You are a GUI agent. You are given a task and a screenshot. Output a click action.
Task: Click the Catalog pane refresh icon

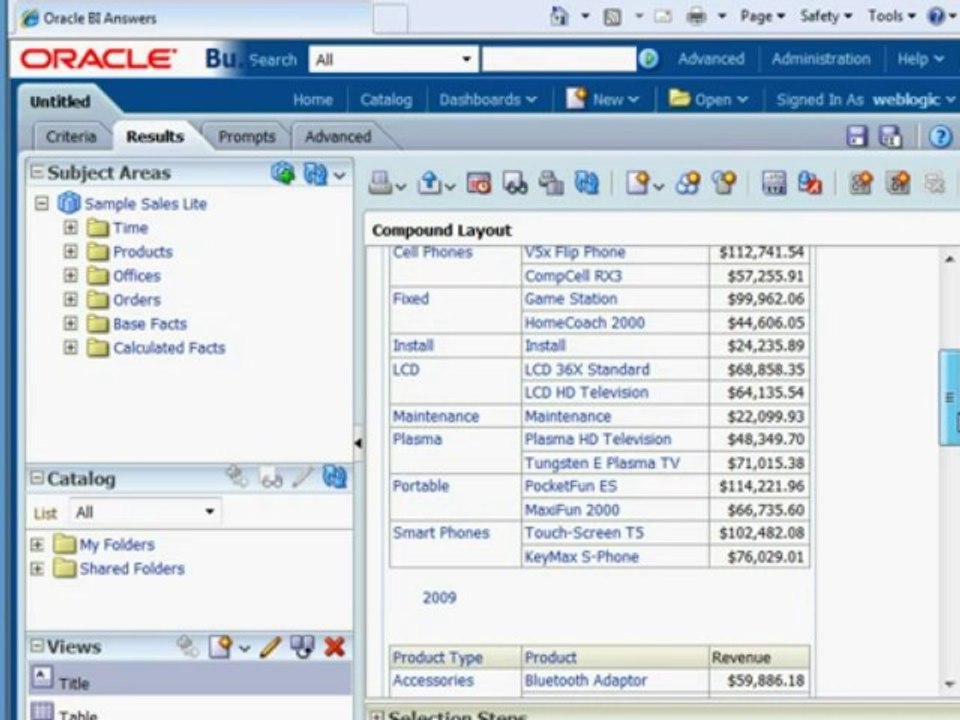pyautogui.click(x=334, y=477)
